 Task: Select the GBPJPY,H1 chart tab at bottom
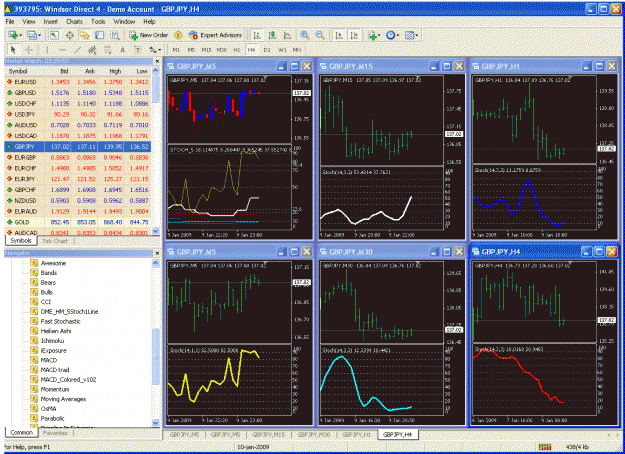(356, 434)
